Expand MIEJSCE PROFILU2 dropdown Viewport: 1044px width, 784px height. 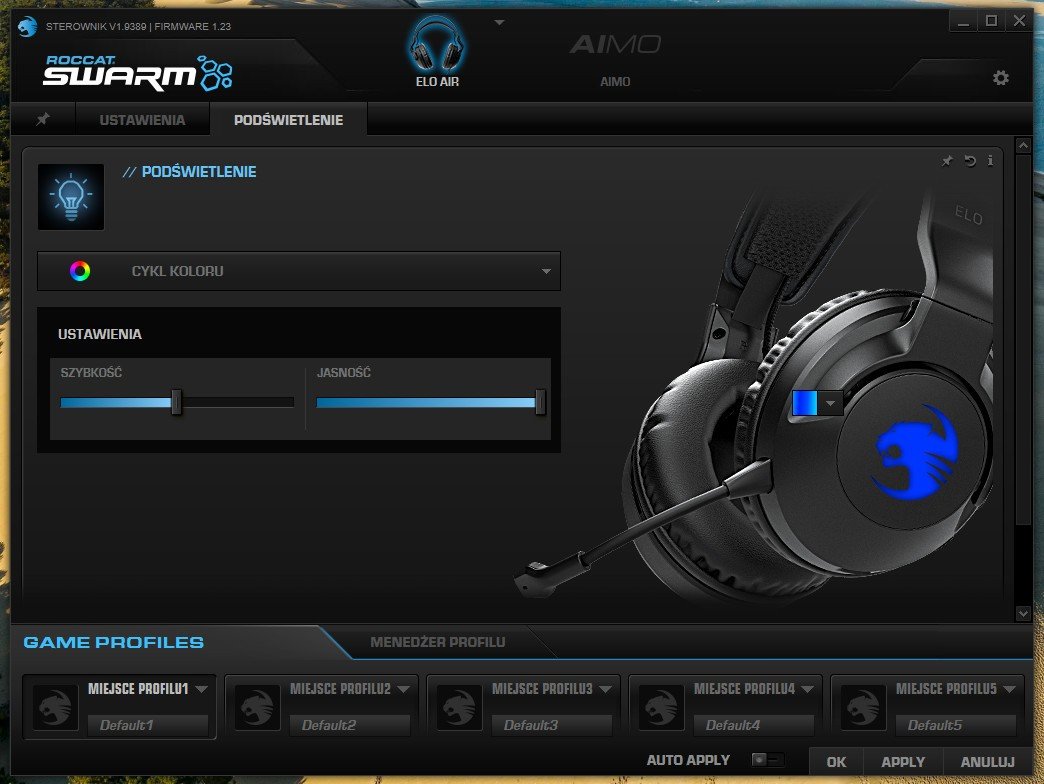pos(403,689)
